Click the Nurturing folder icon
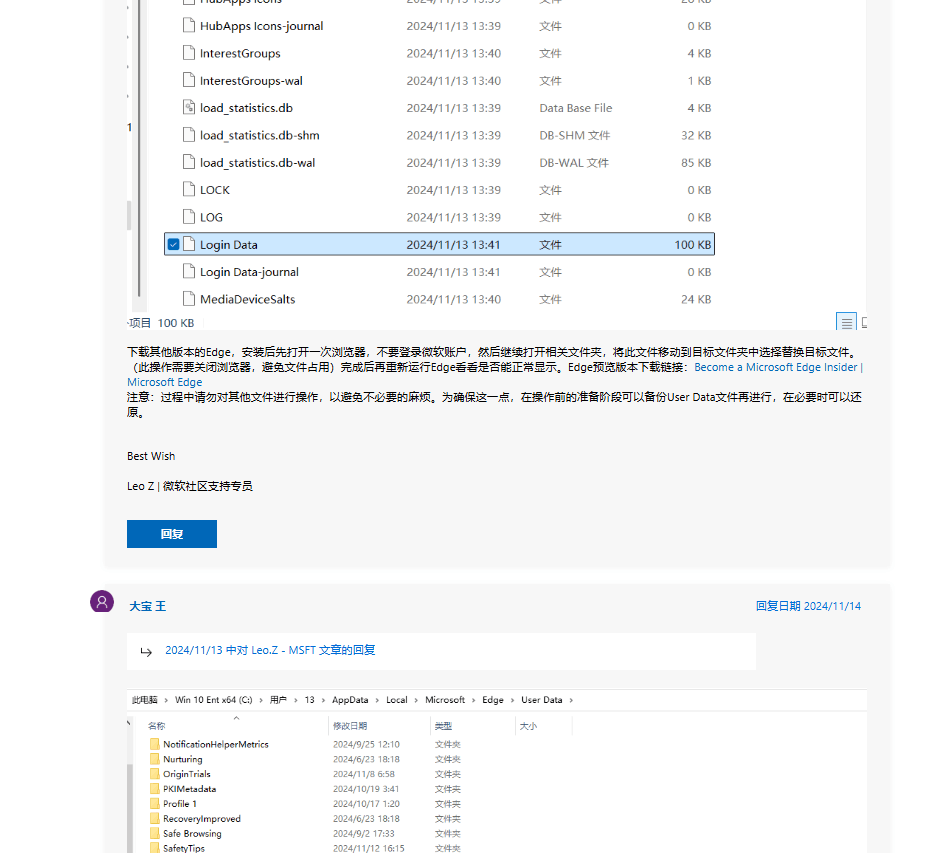This screenshot has width=945, height=853. (x=155, y=759)
